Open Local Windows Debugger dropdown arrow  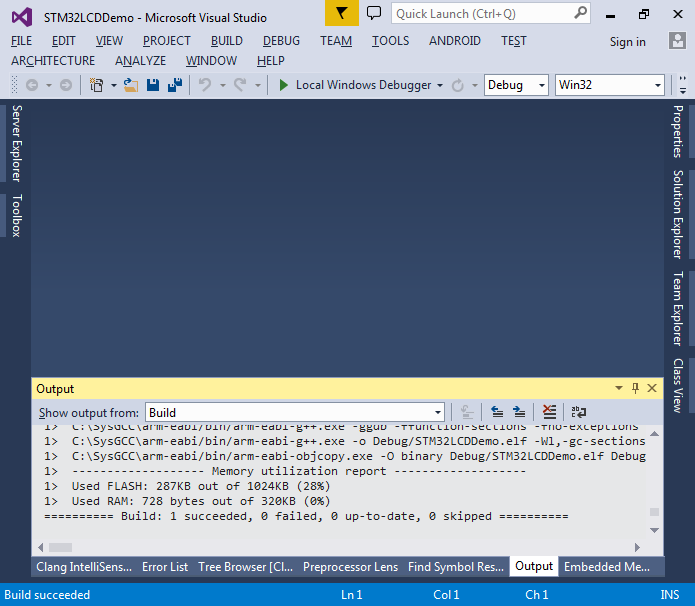coord(440,85)
